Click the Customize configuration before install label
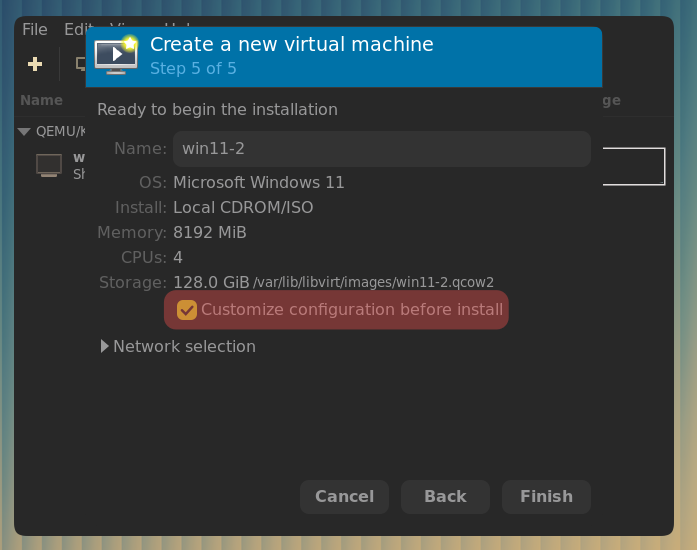This screenshot has height=550, width=697. point(351,310)
